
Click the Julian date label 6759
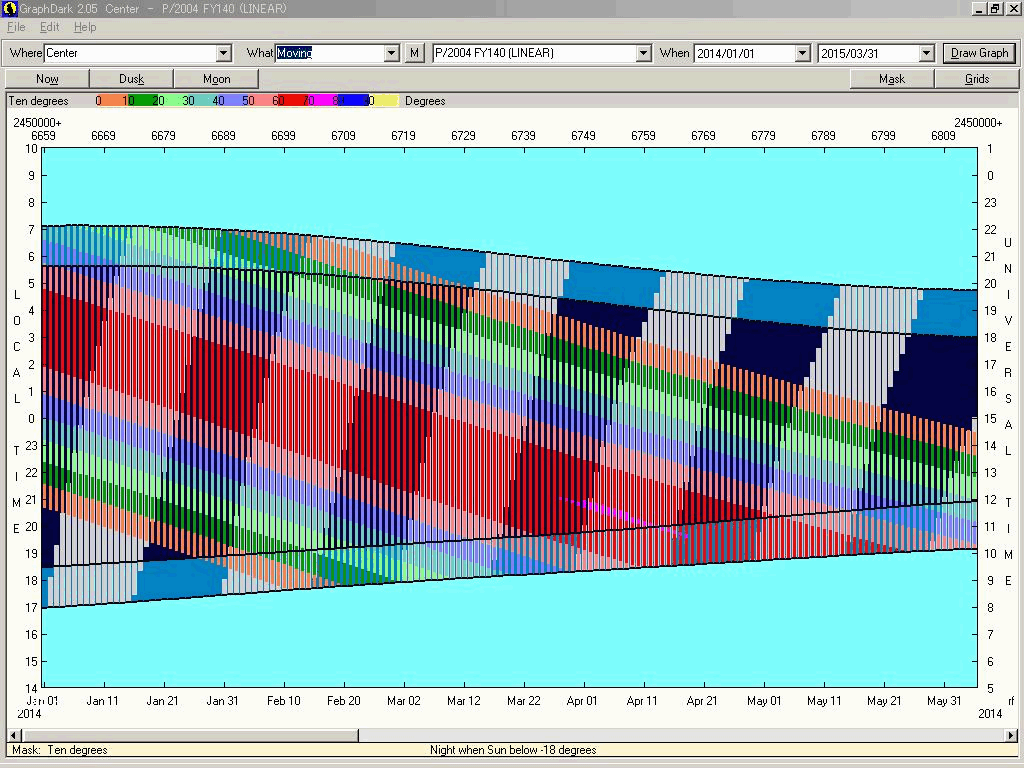[643, 136]
